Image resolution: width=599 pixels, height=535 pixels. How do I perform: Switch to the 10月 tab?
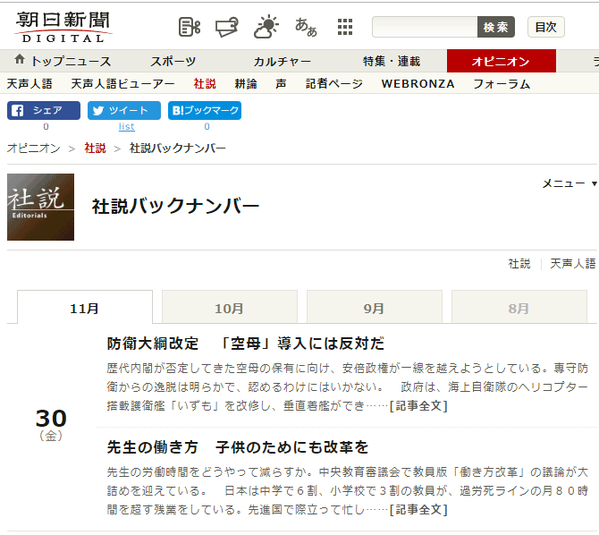click(x=230, y=308)
